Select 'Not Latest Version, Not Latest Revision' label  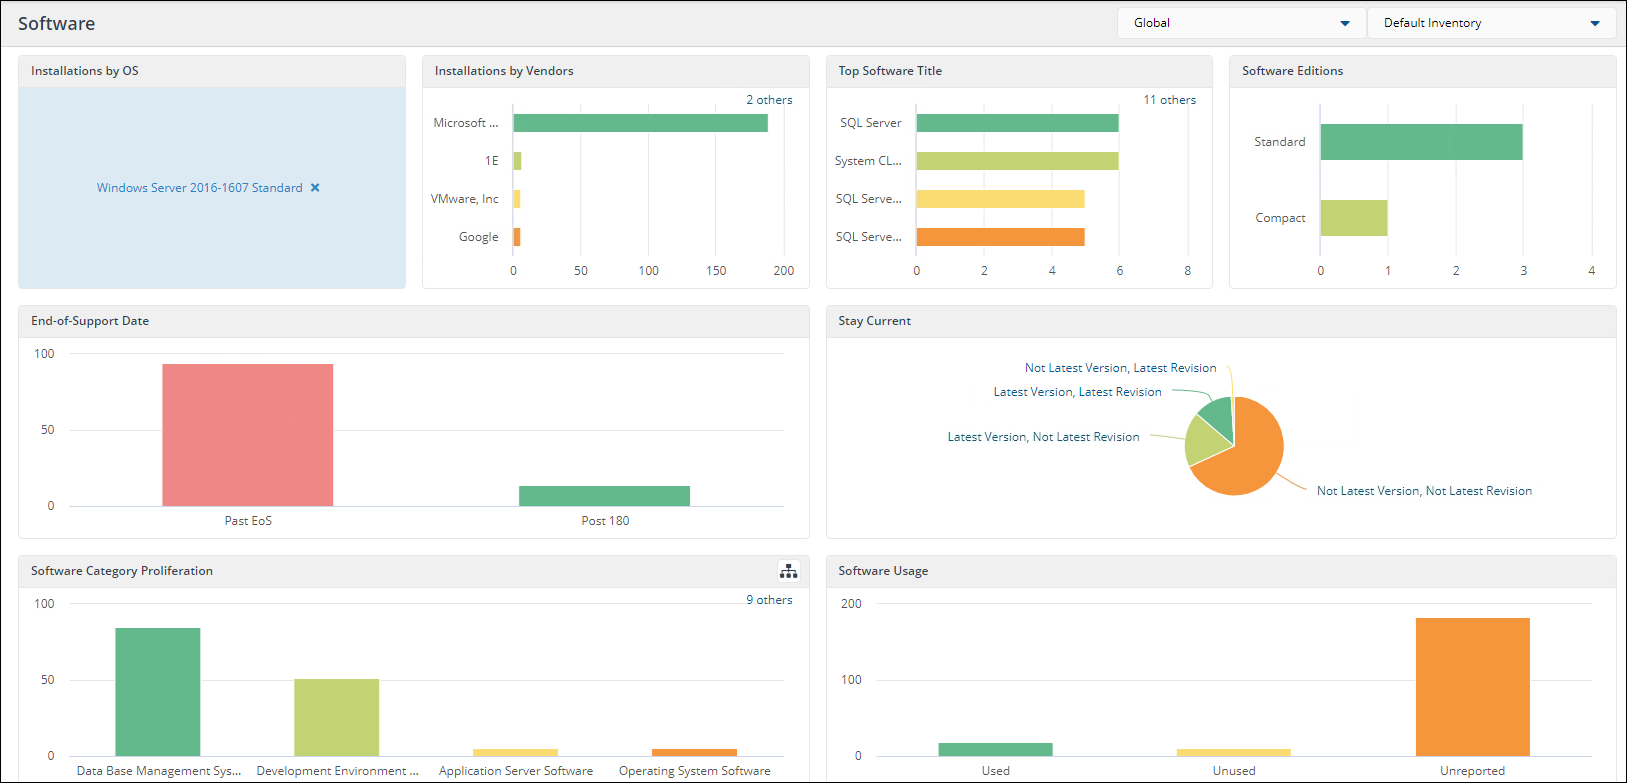click(1423, 491)
